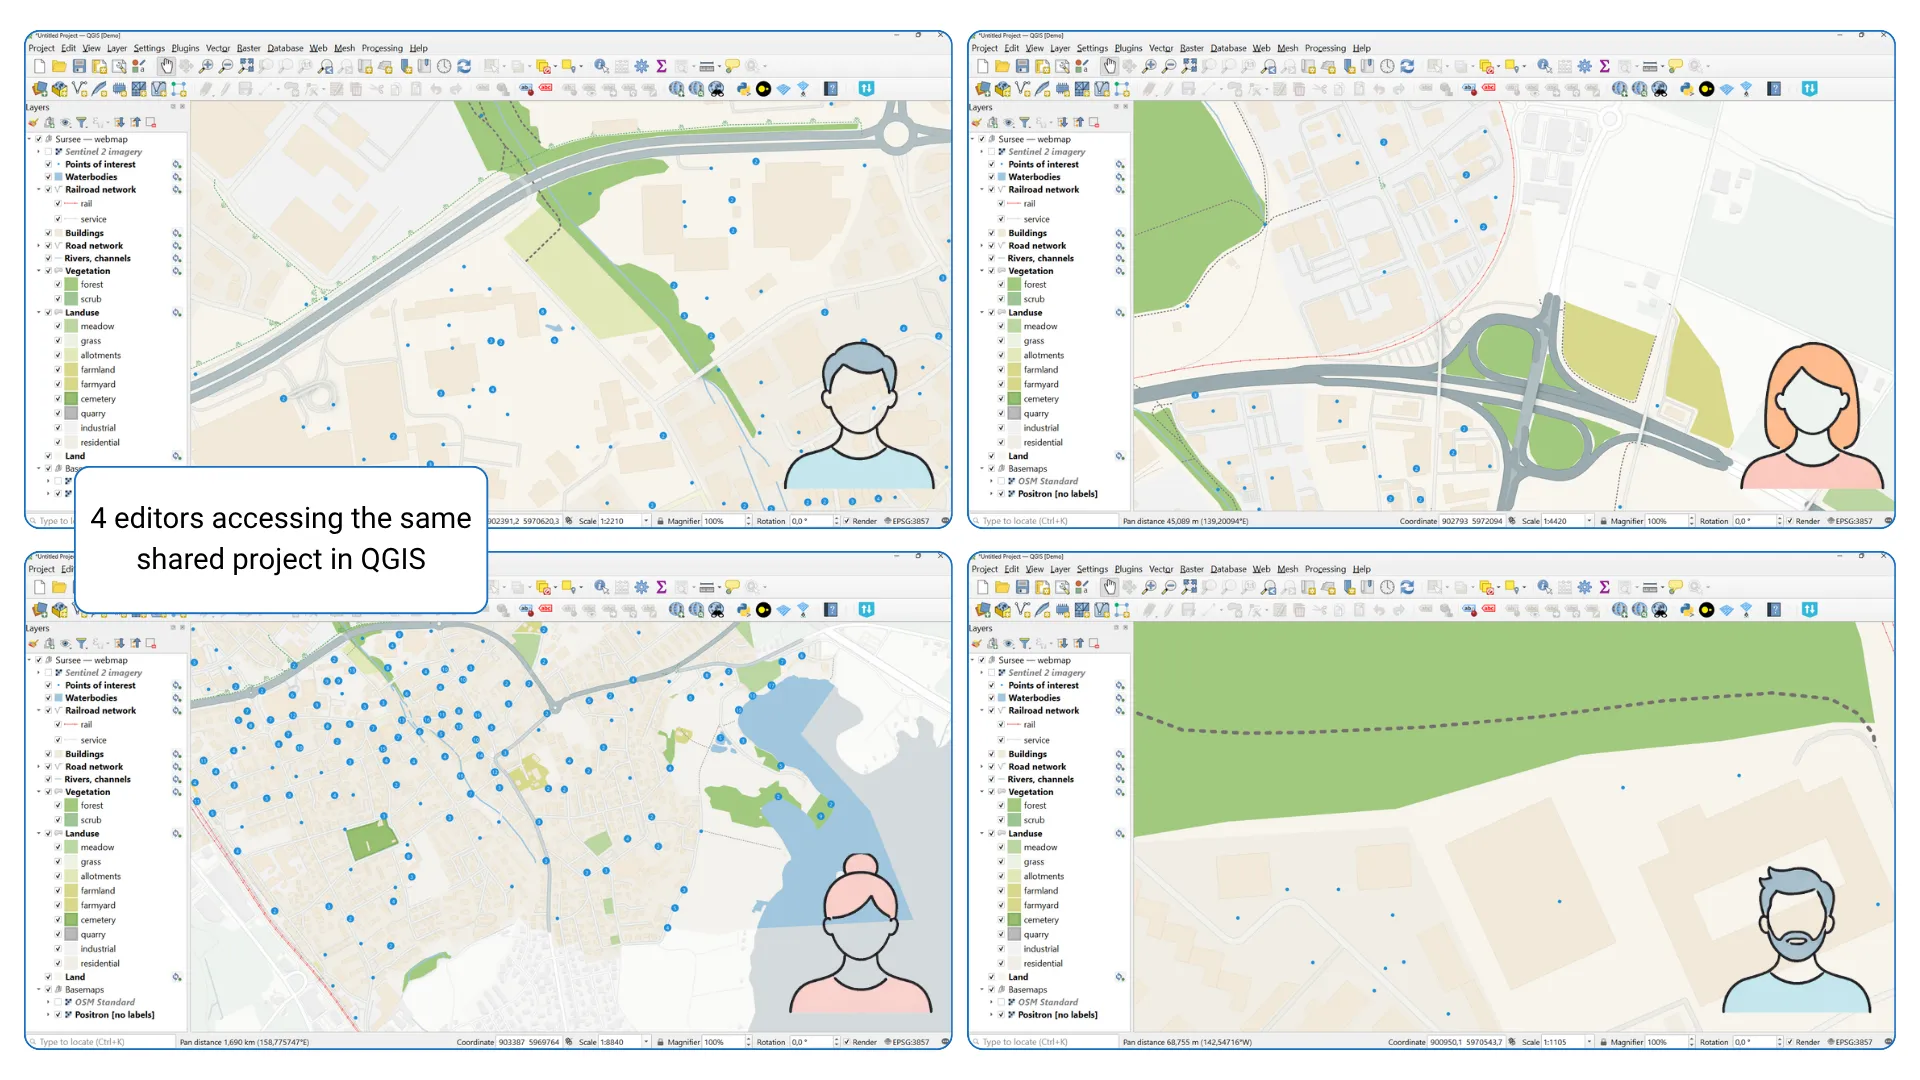Select Identify Features tool in top-right window
The image size is (1920, 1080).
point(1545,66)
